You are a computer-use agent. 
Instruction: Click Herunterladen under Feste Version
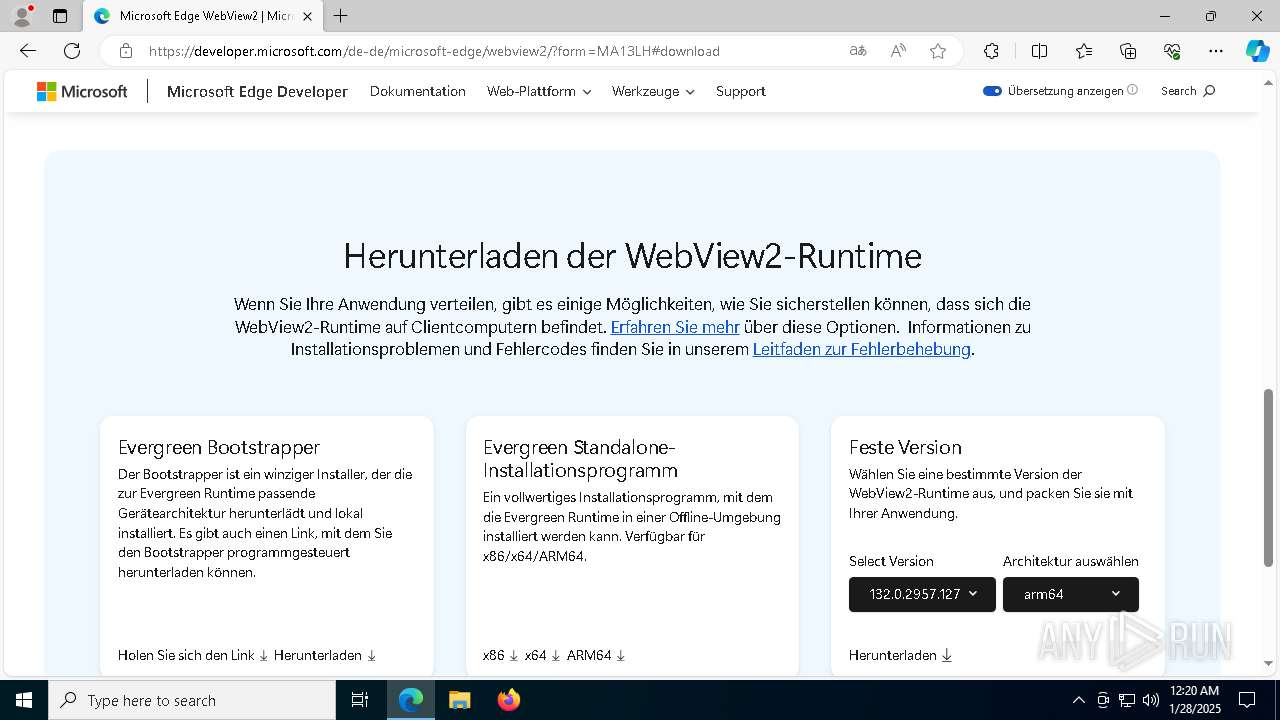pos(900,655)
